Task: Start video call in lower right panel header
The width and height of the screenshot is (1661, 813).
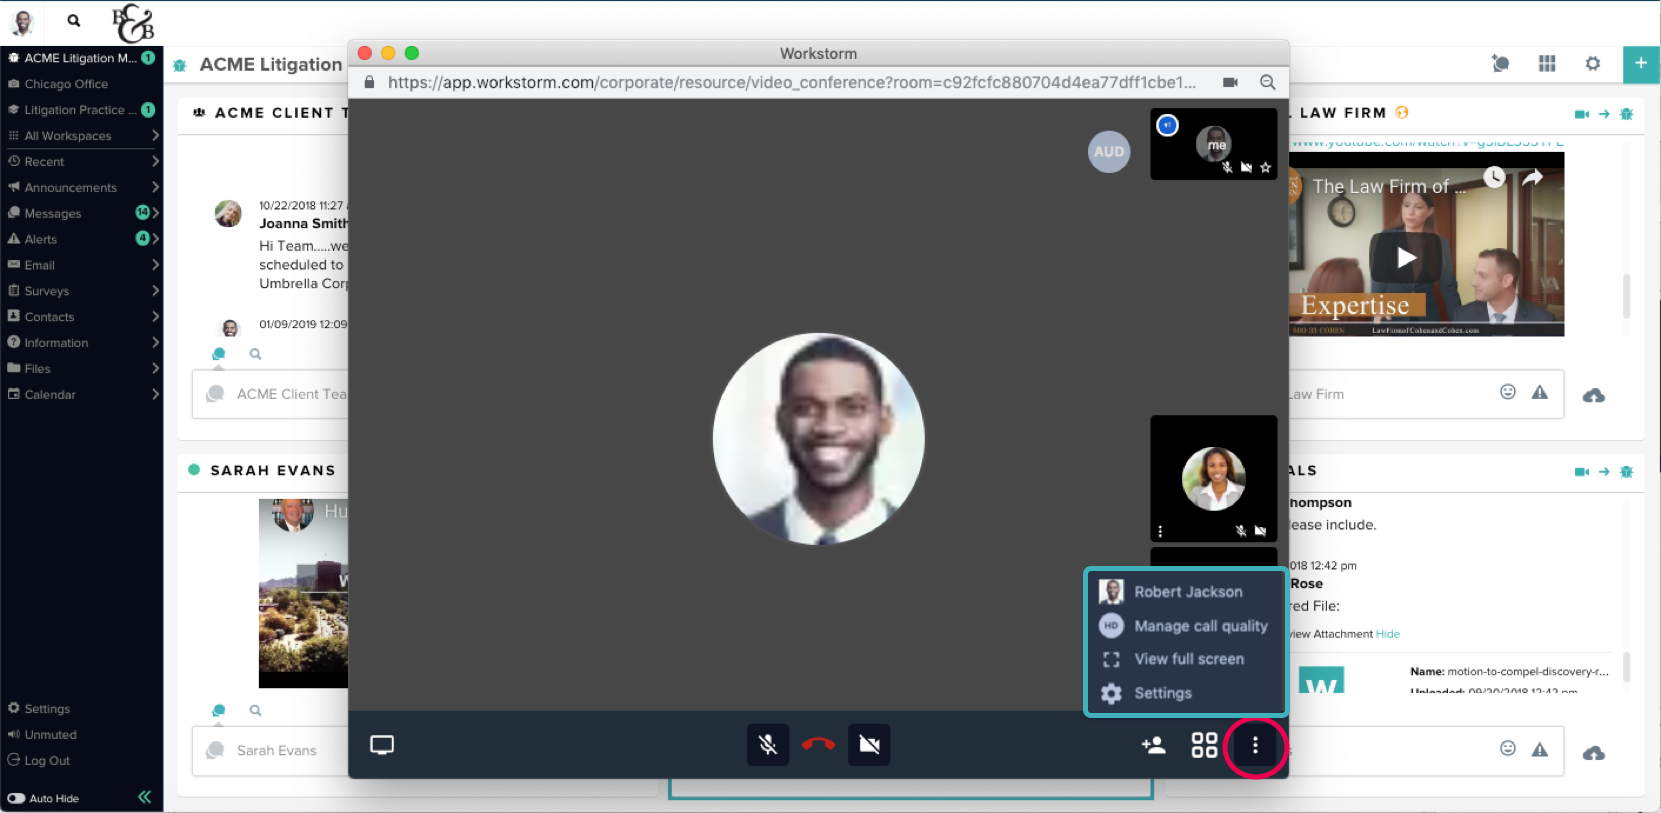Action: 1582,471
